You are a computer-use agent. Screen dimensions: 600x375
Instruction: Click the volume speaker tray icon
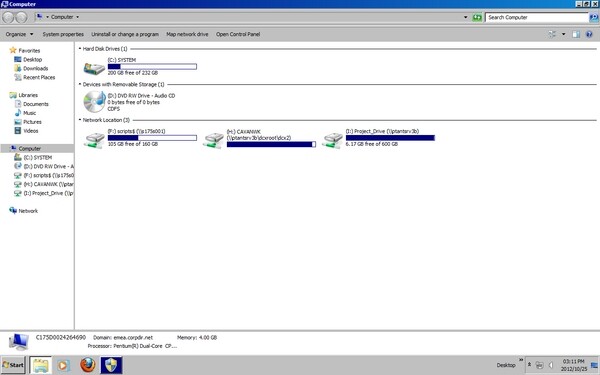(551, 365)
